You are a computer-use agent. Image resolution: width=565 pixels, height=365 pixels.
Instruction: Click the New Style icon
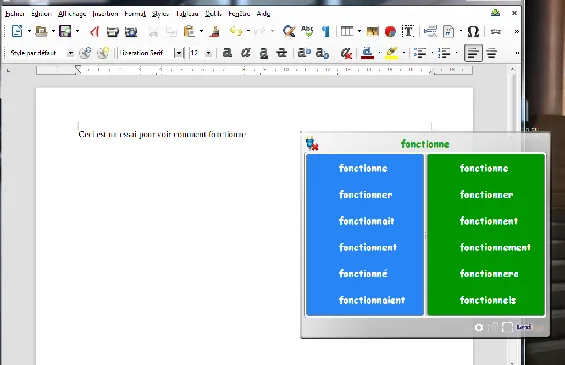pos(103,53)
